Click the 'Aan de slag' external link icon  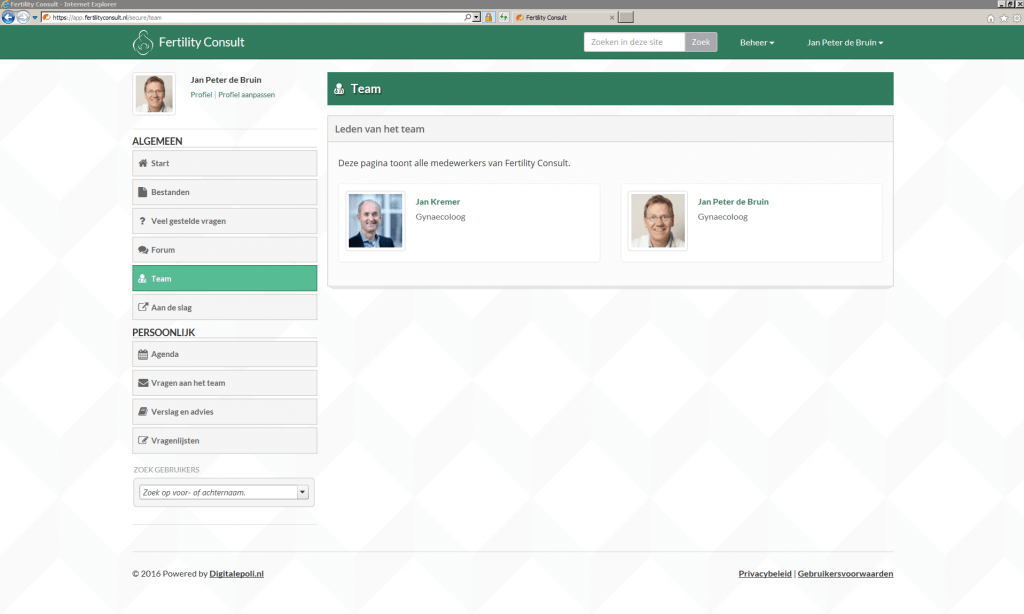coord(143,307)
